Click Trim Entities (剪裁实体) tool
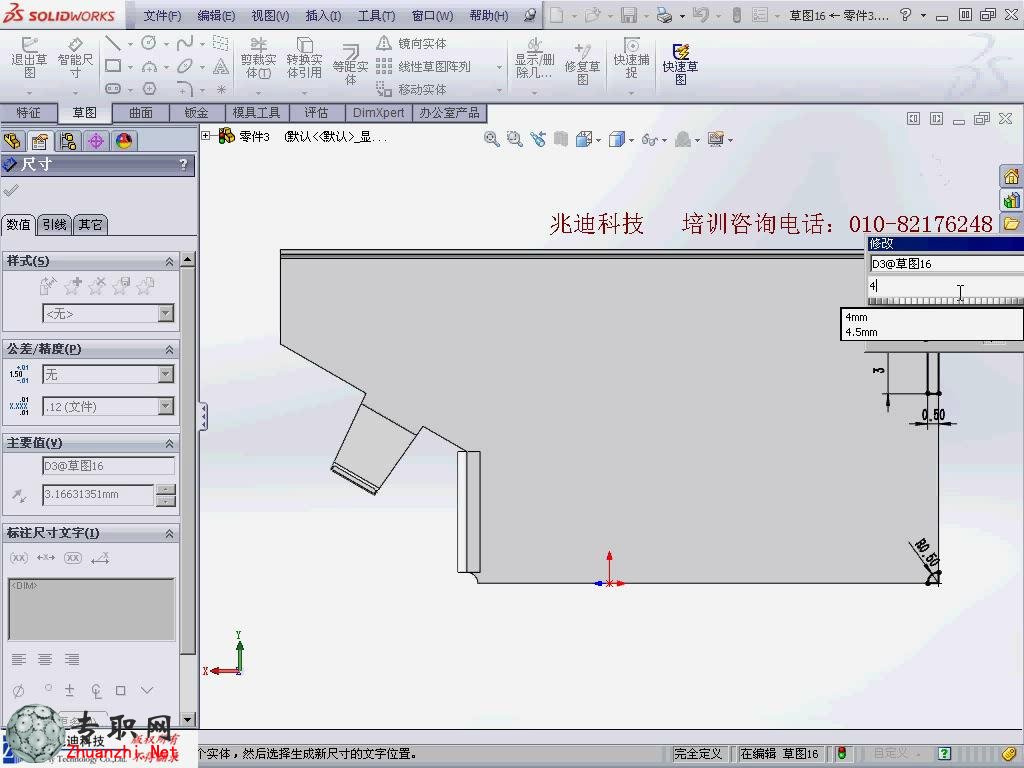Viewport: 1024px width, 768px height. click(x=259, y=58)
